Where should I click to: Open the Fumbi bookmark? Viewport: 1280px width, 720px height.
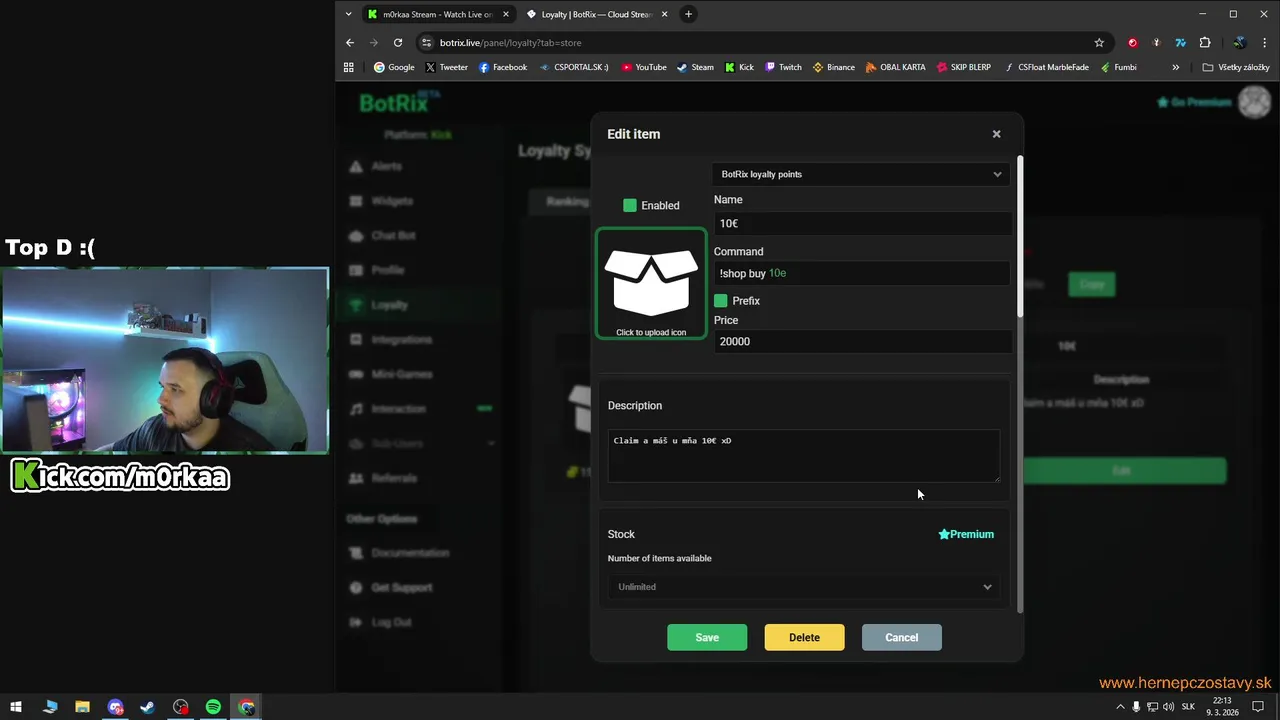pos(1118,68)
